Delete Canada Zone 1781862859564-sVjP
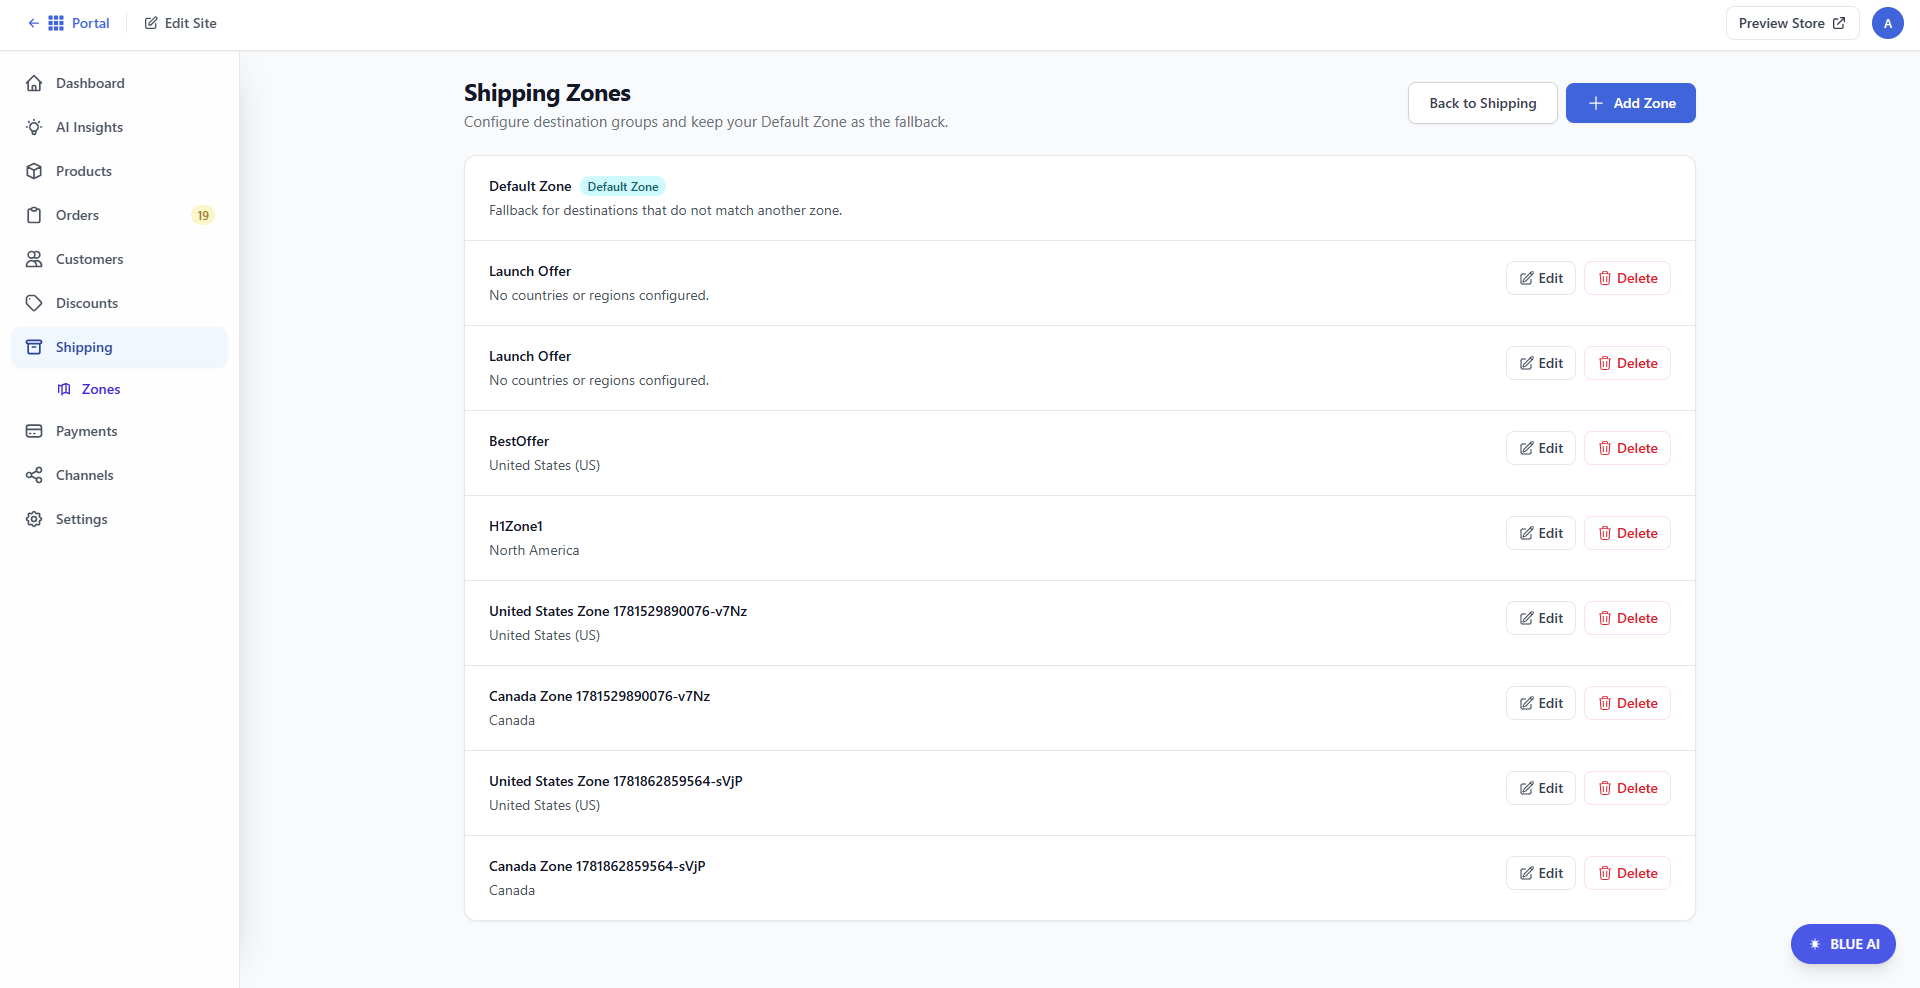The height and width of the screenshot is (988, 1920). 1627,873
